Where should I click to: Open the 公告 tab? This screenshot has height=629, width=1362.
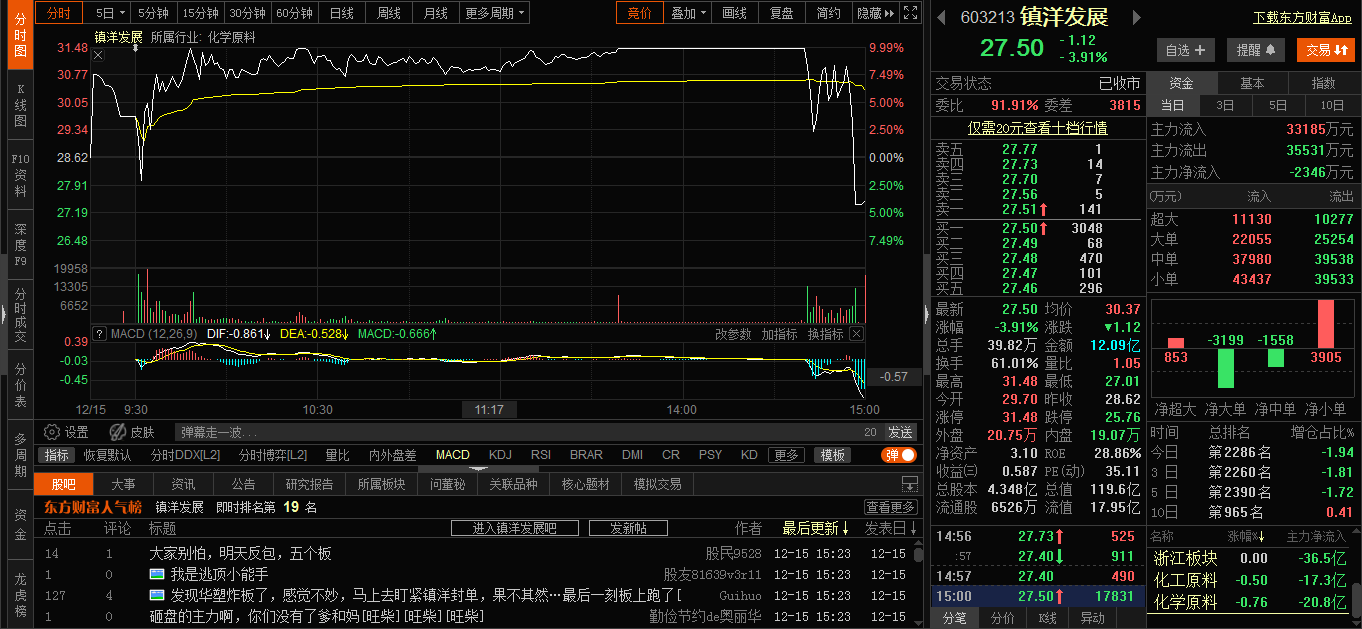(243, 484)
